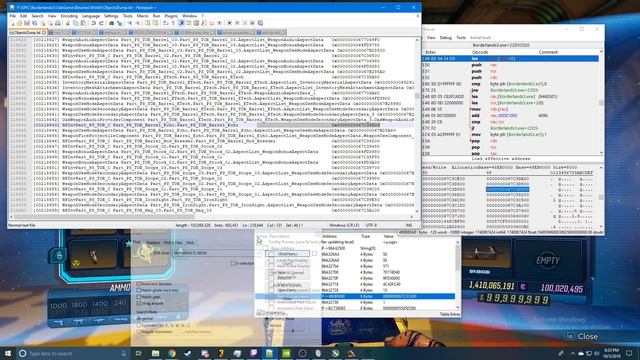
Task: Open the Plugins menu in Notepad++
Action: click(x=171, y=16)
